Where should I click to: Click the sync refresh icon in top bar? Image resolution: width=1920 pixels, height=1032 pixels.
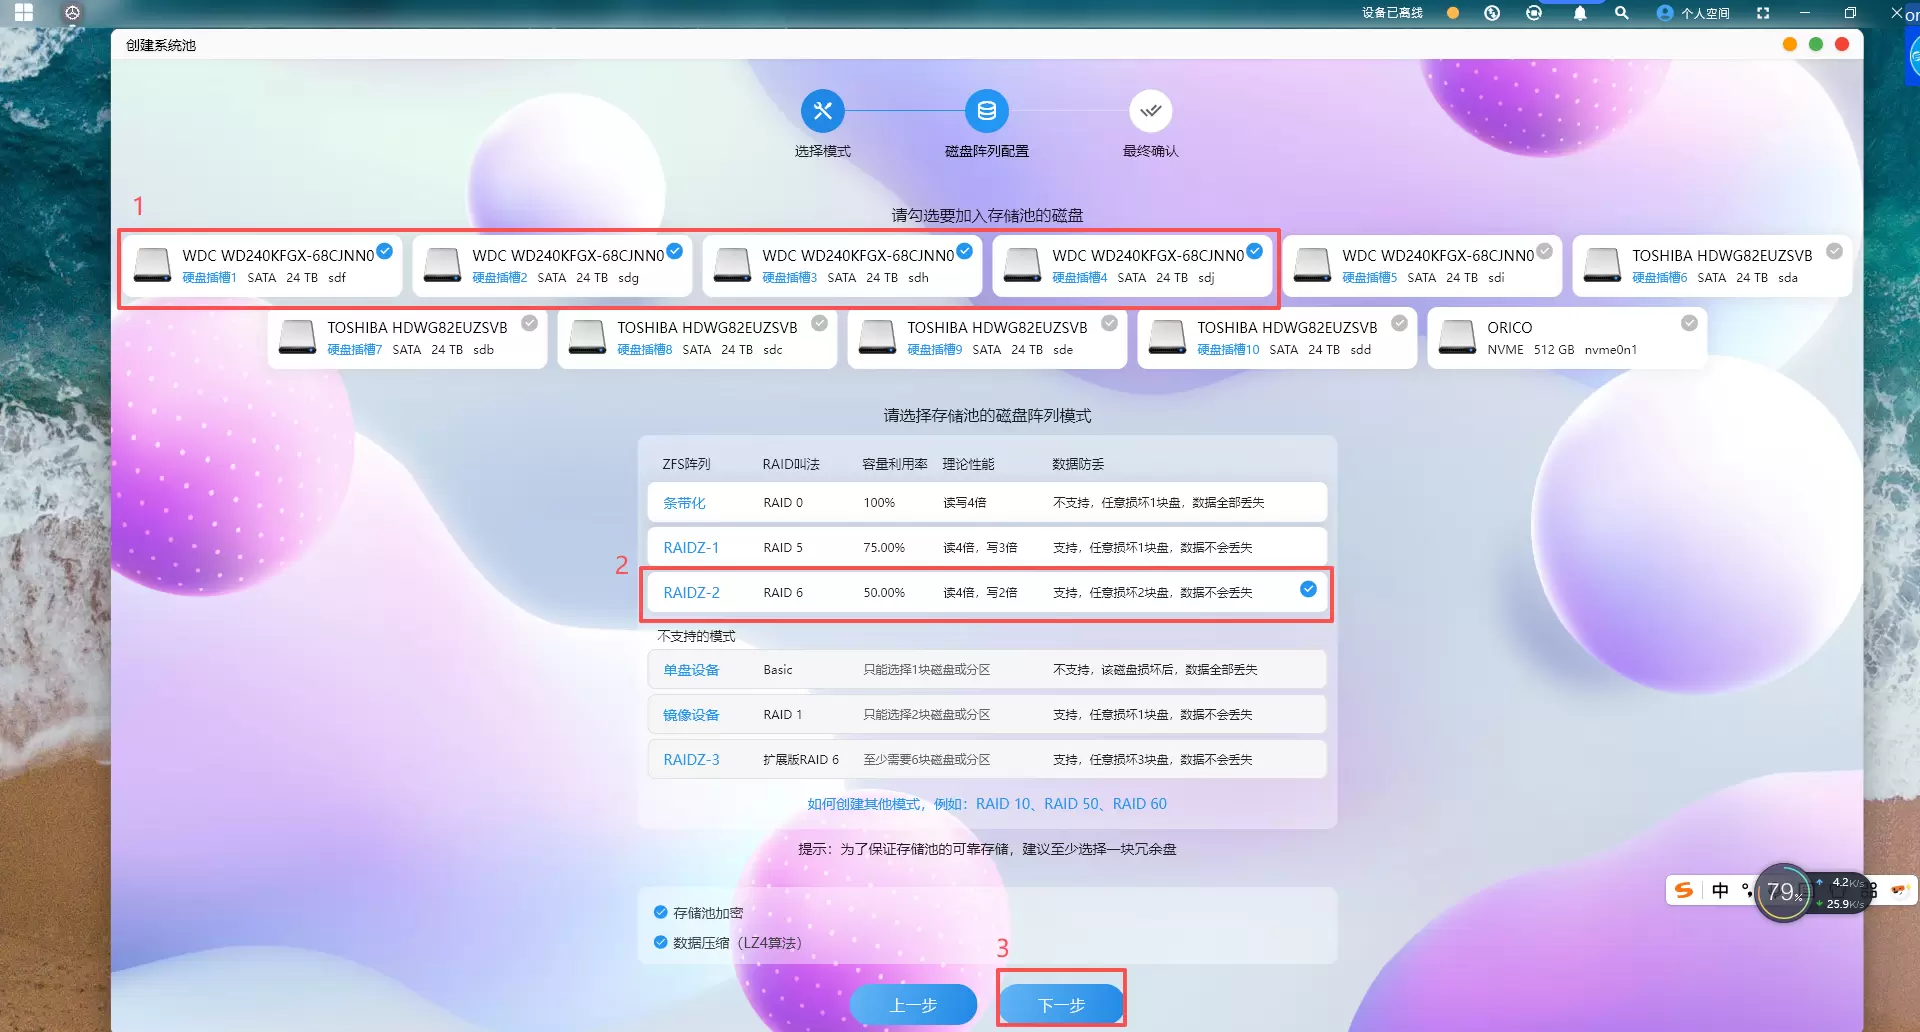point(1534,13)
